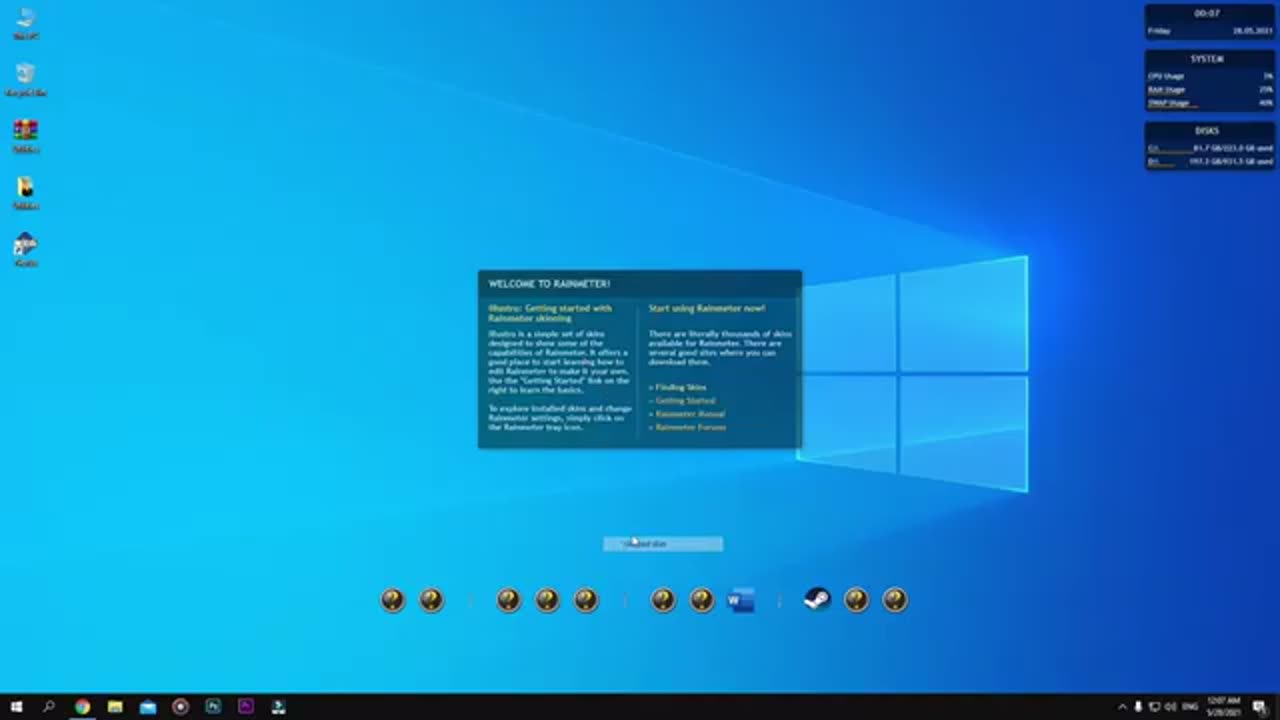Click the clock skin time display
Image resolution: width=1280 pixels, height=720 pixels.
point(1207,14)
